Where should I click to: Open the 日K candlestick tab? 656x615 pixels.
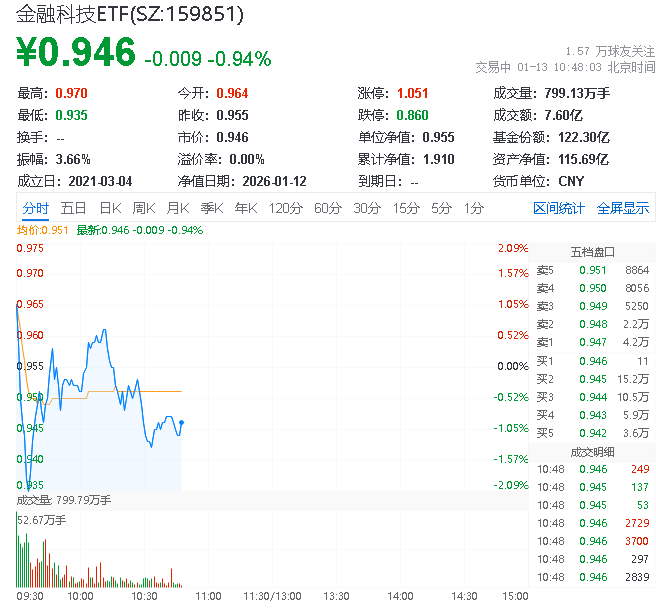(109, 208)
